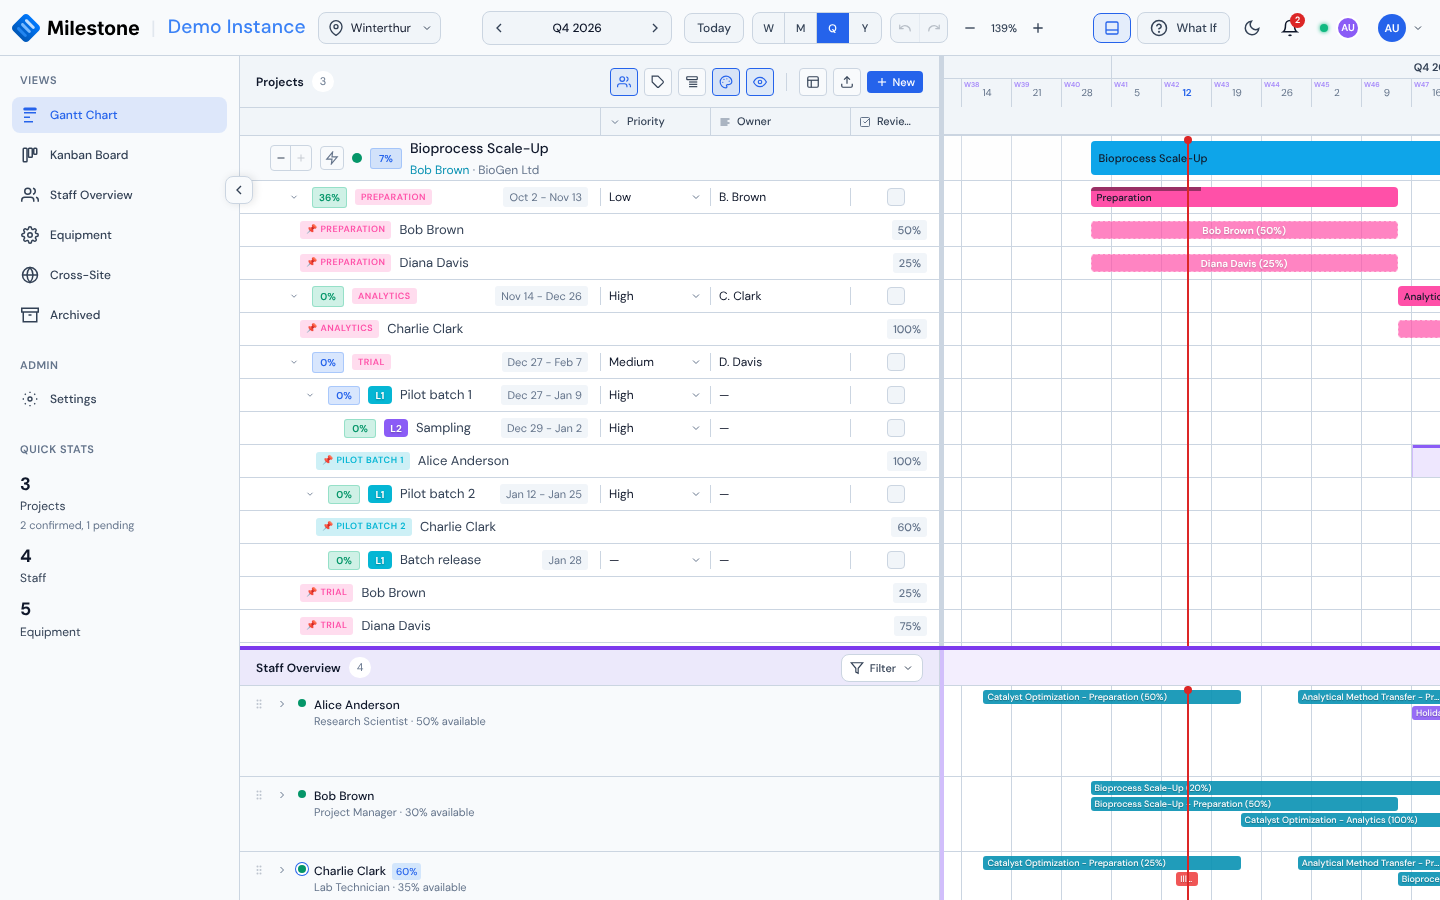Screen dimensions: 1440x900
Task: Collapse sidebar with the left chevron handle
Action: point(239,190)
